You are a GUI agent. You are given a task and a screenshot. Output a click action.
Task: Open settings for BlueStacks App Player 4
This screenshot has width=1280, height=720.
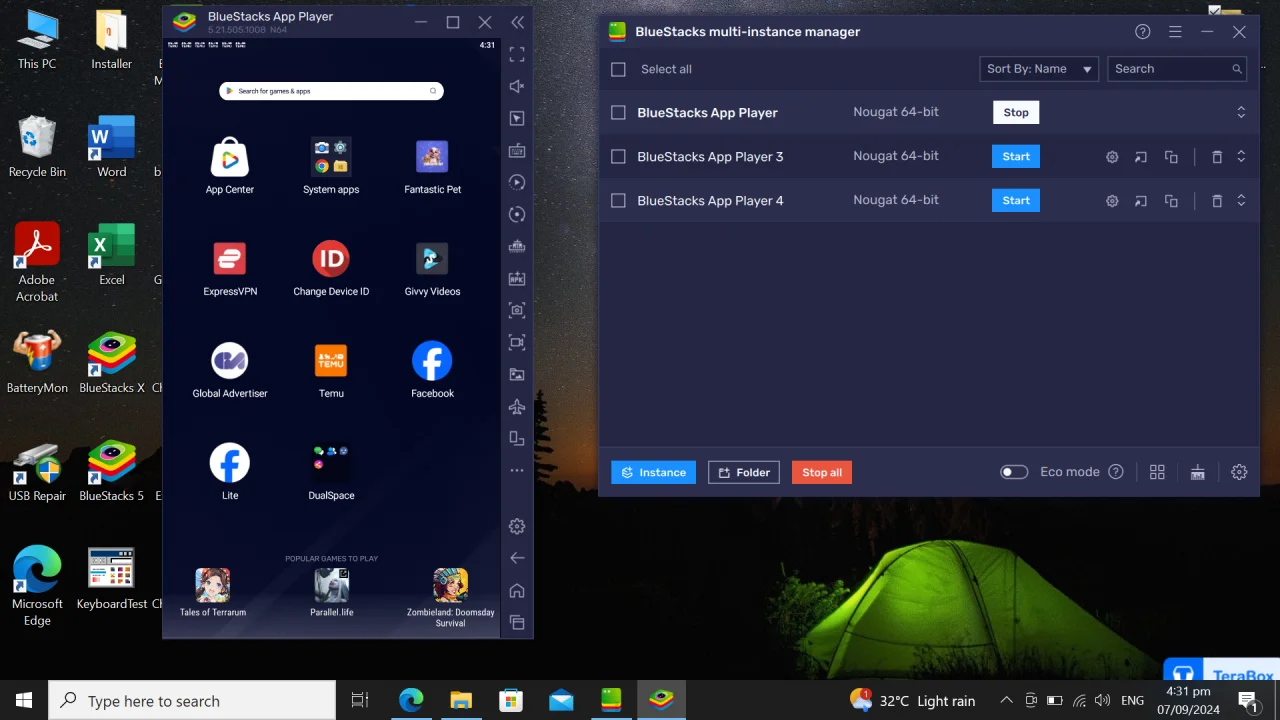(1112, 201)
